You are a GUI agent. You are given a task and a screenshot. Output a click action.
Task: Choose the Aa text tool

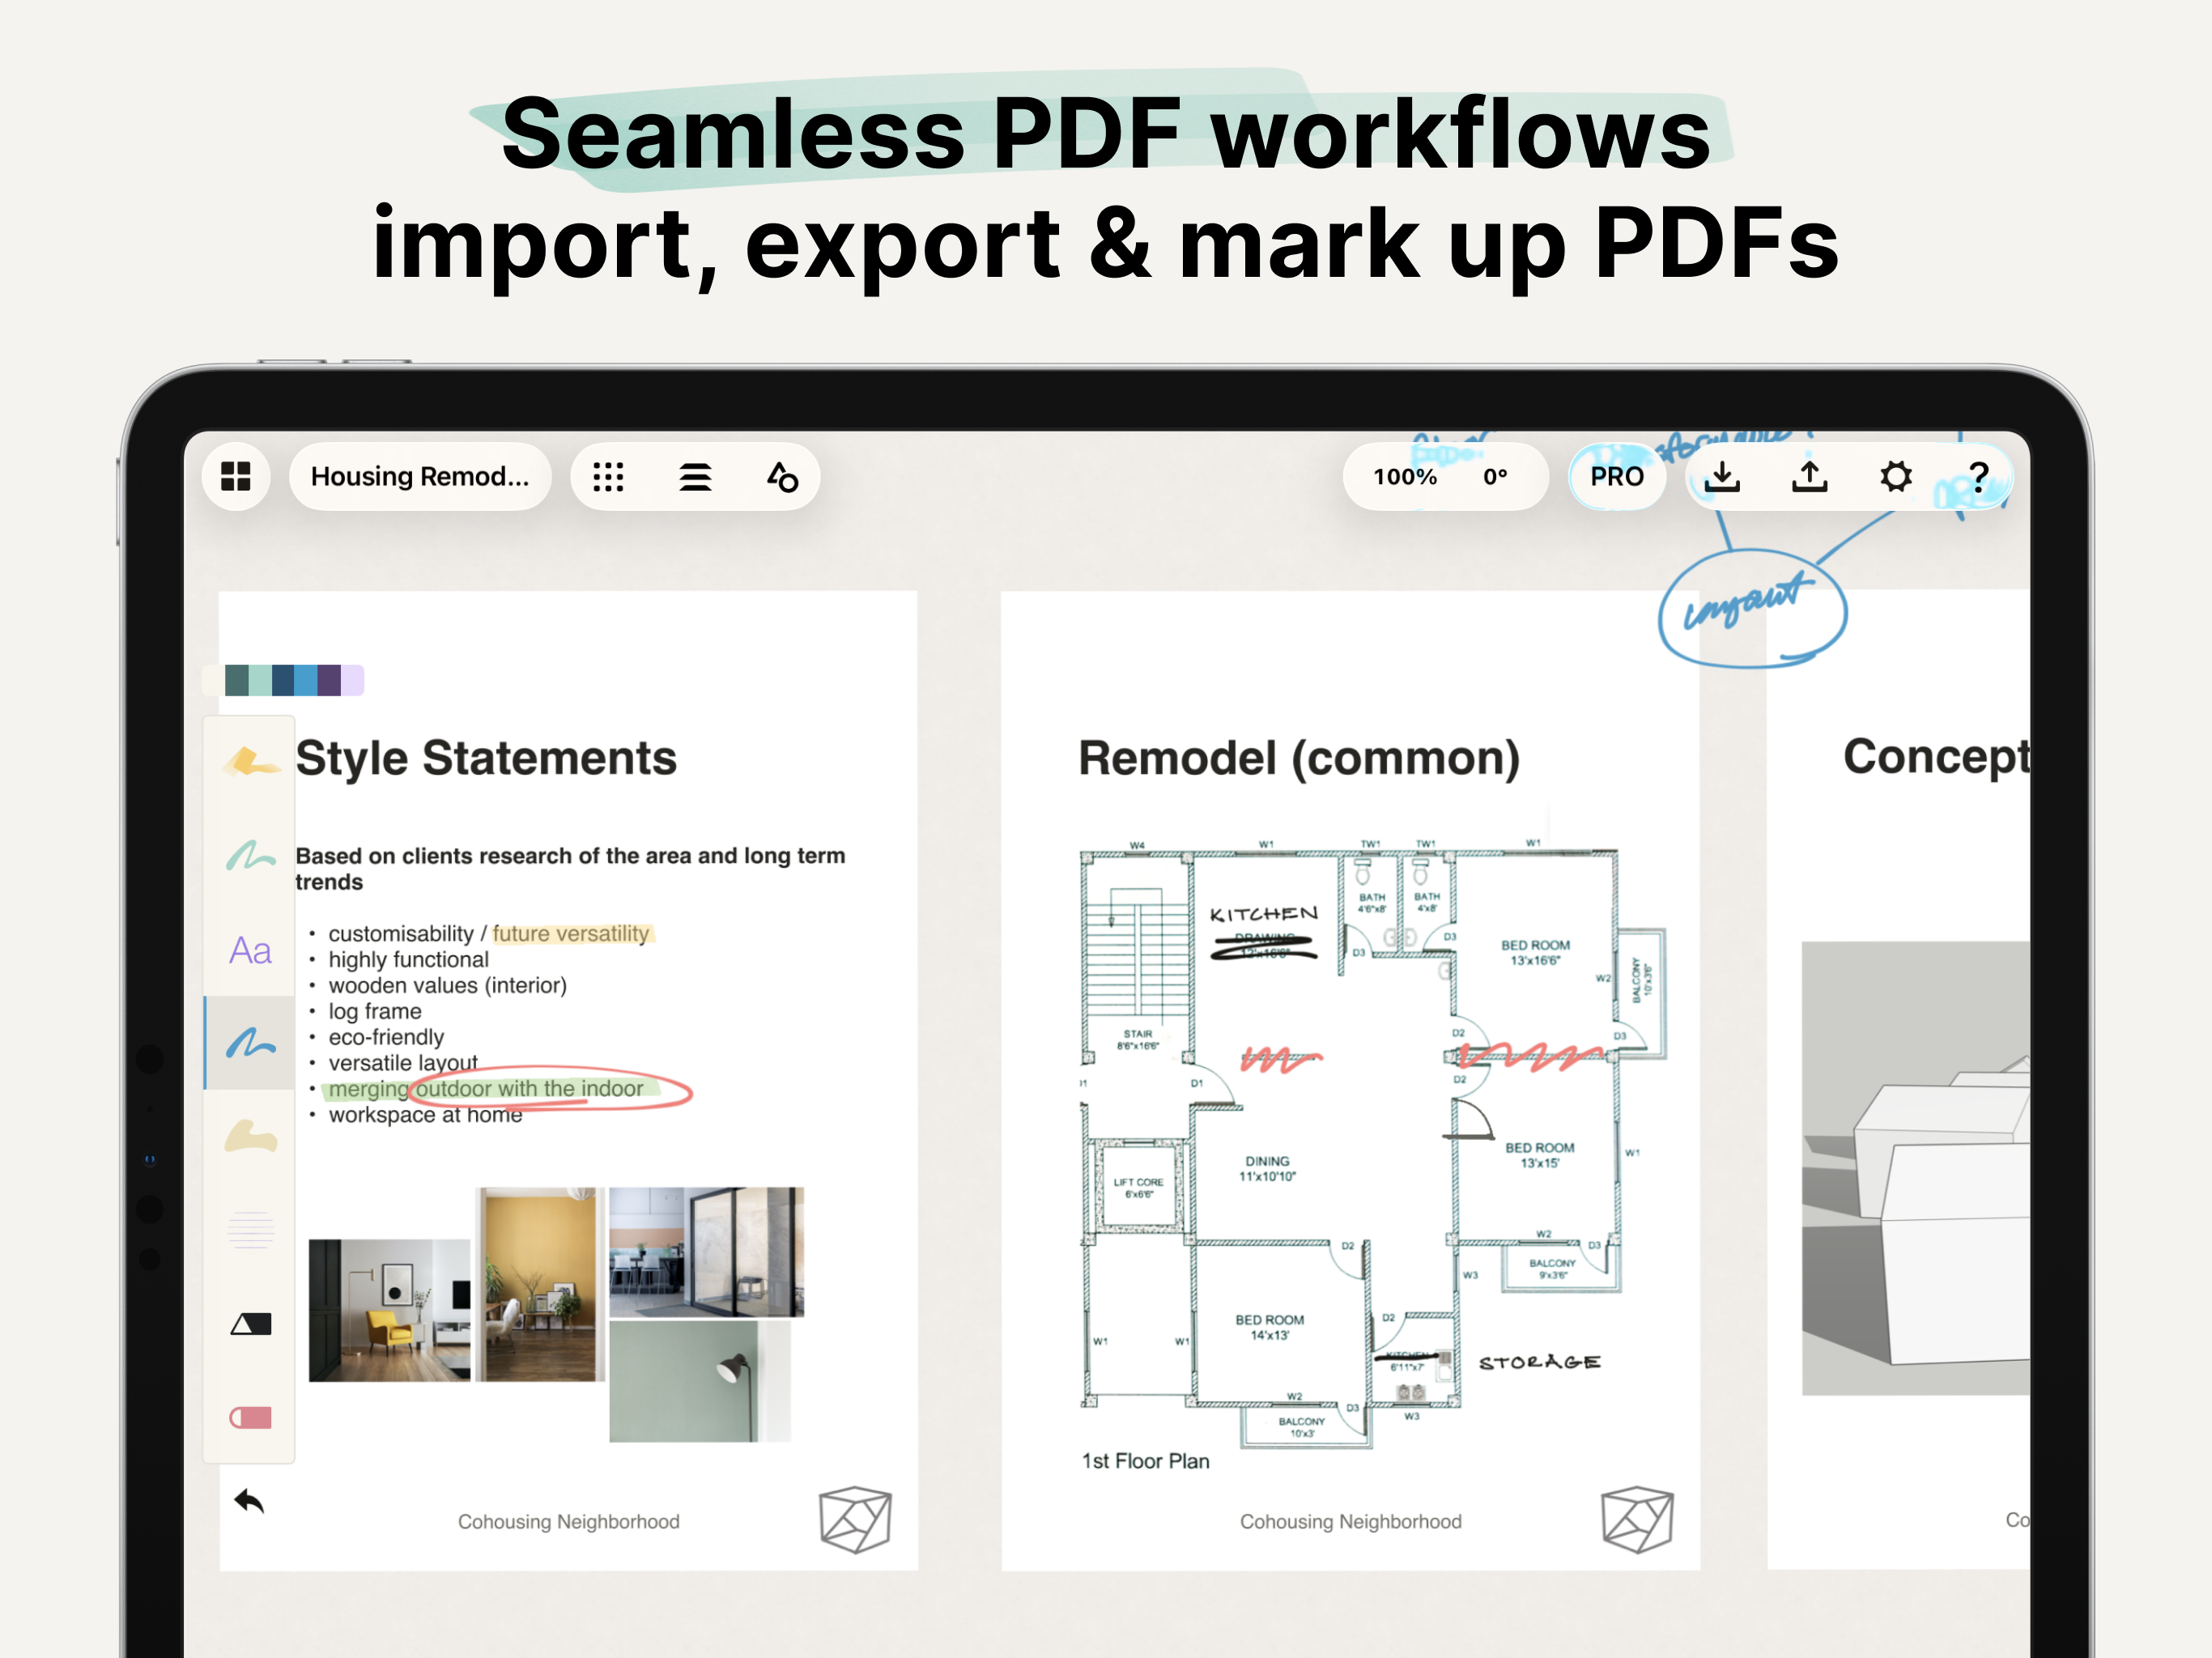(x=250, y=950)
